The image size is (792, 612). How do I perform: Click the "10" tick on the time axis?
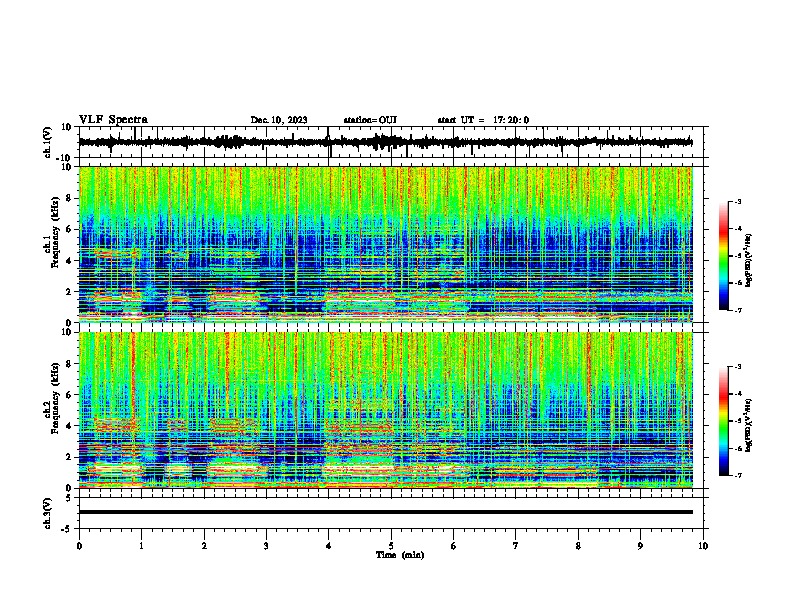703,546
